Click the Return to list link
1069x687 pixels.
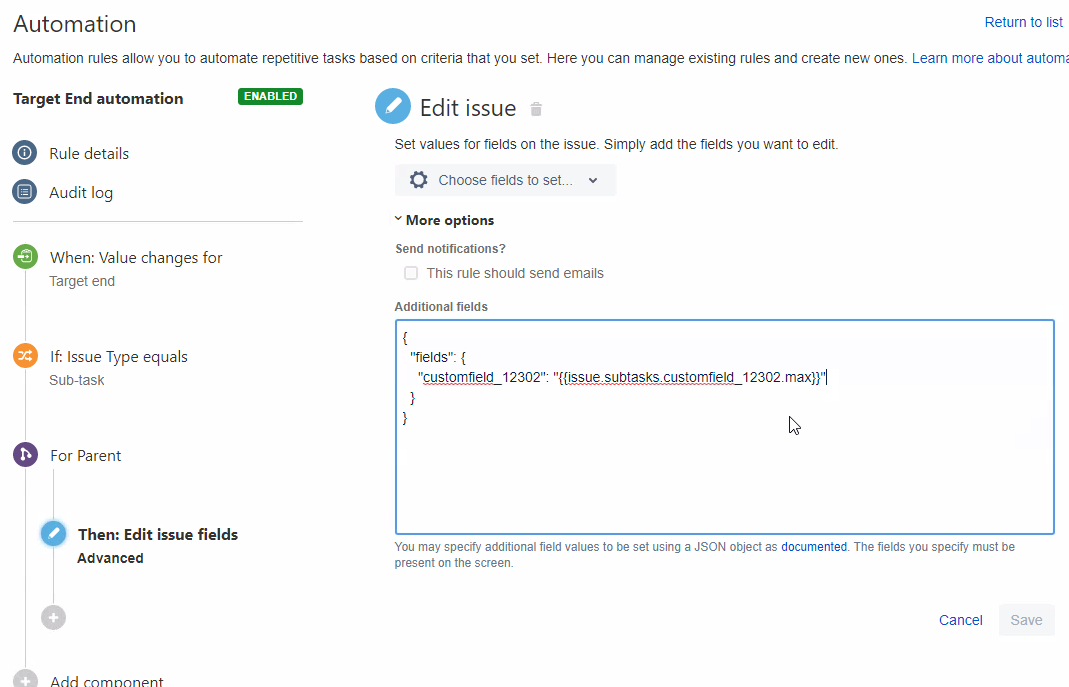(1023, 22)
